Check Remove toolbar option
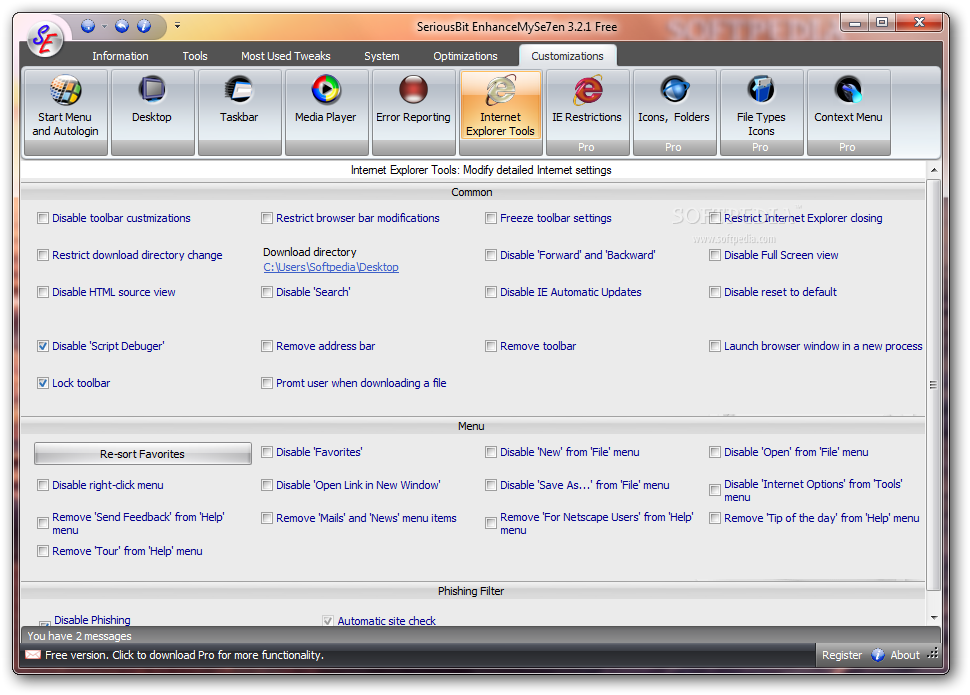 click(491, 346)
